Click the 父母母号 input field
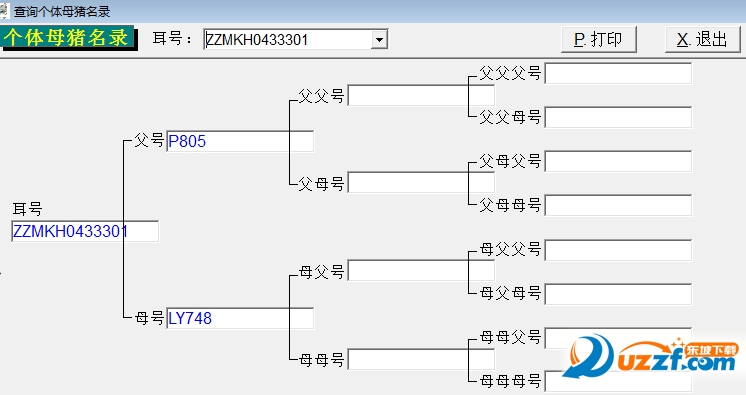Image resolution: width=746 pixels, height=395 pixels. click(x=618, y=206)
